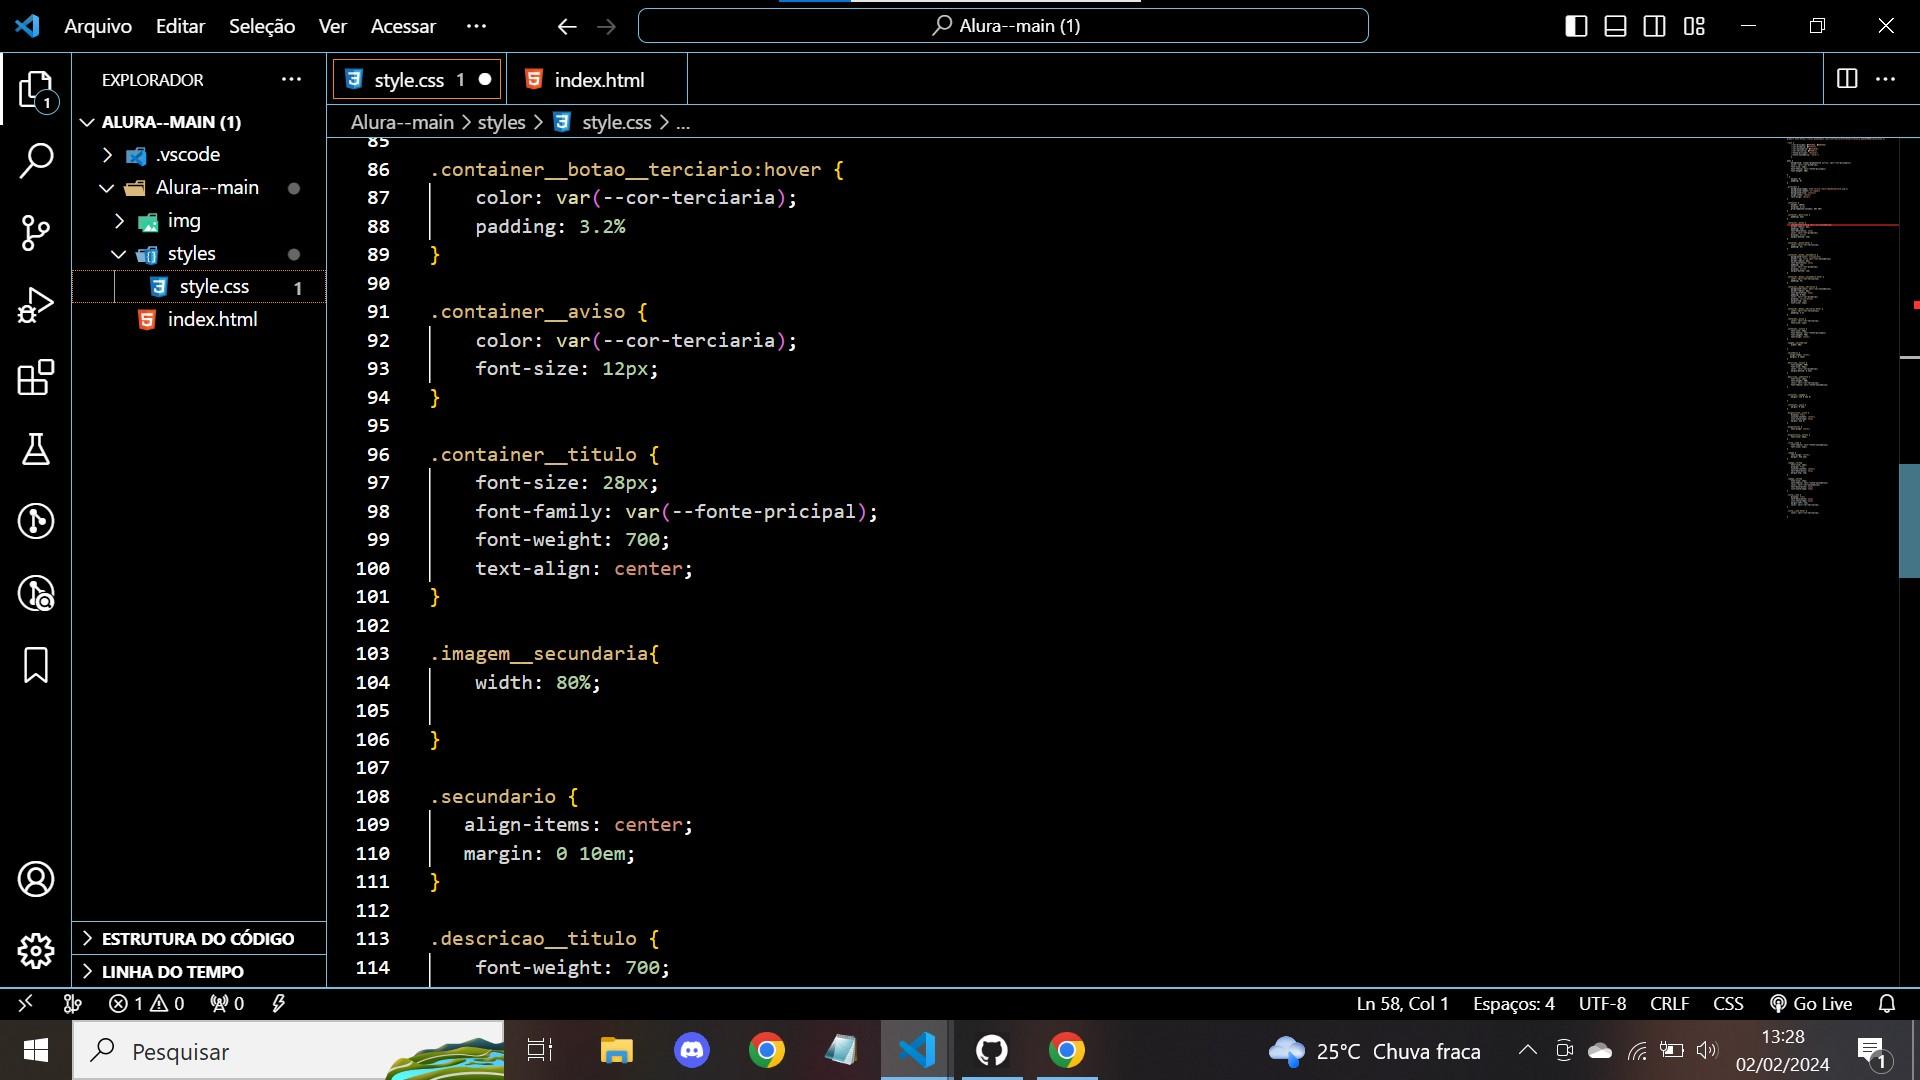
Task: Open the Search view in activity bar
Action: 36,161
